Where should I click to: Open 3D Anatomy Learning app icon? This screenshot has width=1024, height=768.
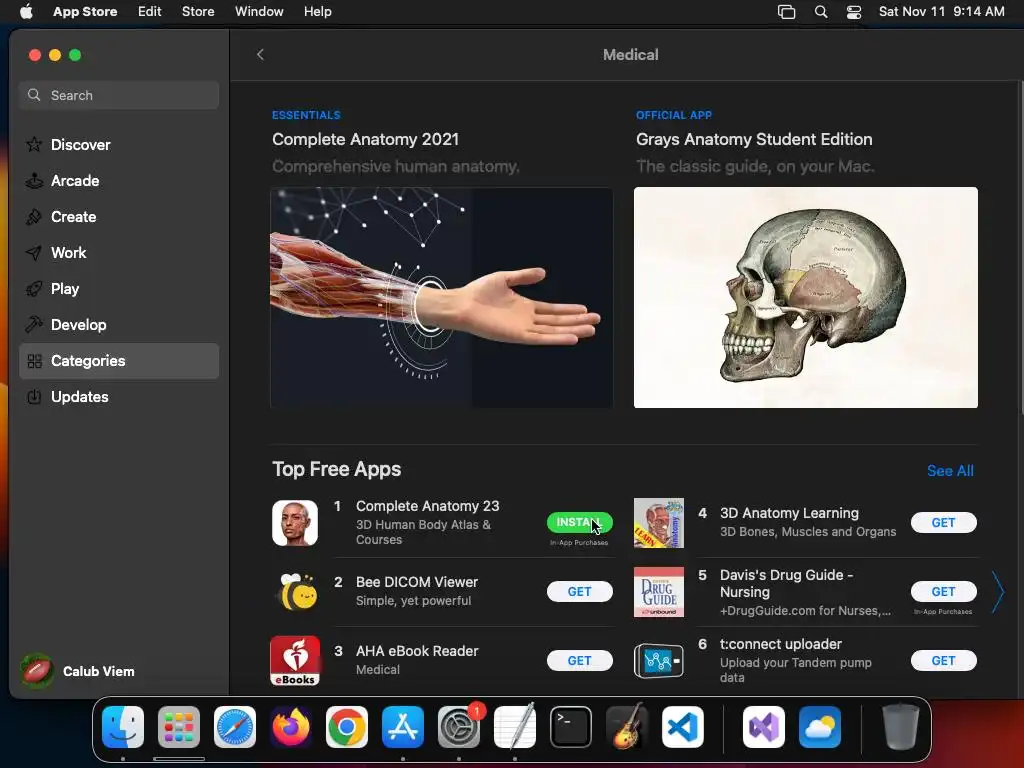(x=659, y=522)
